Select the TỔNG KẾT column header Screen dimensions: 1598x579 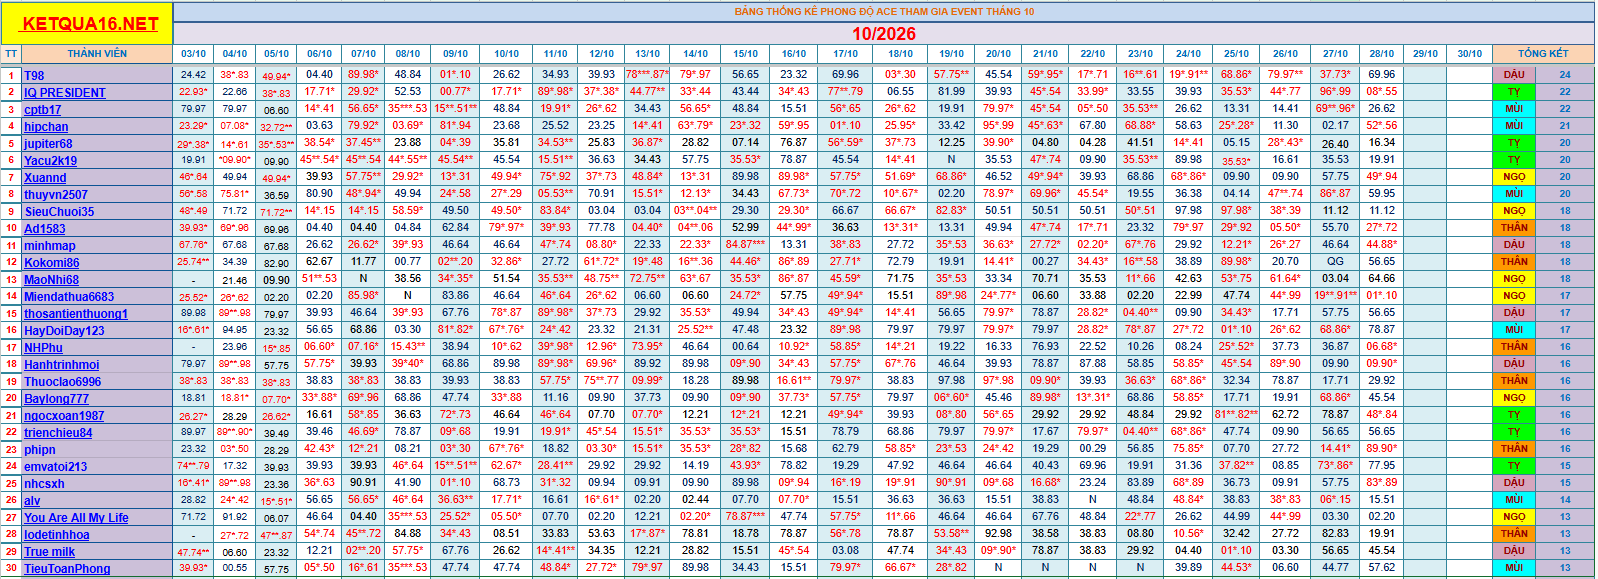tap(1543, 54)
